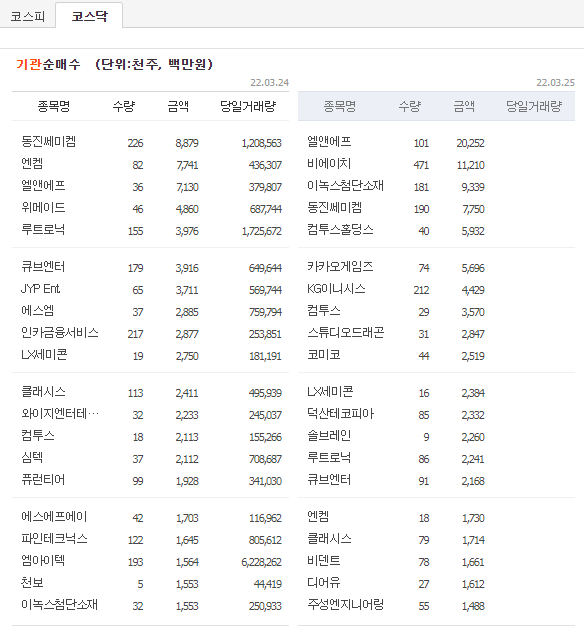Viewport: 584px width, 633px height.
Task: Open 덕산테코피아 stock link
Action: click(x=340, y=414)
